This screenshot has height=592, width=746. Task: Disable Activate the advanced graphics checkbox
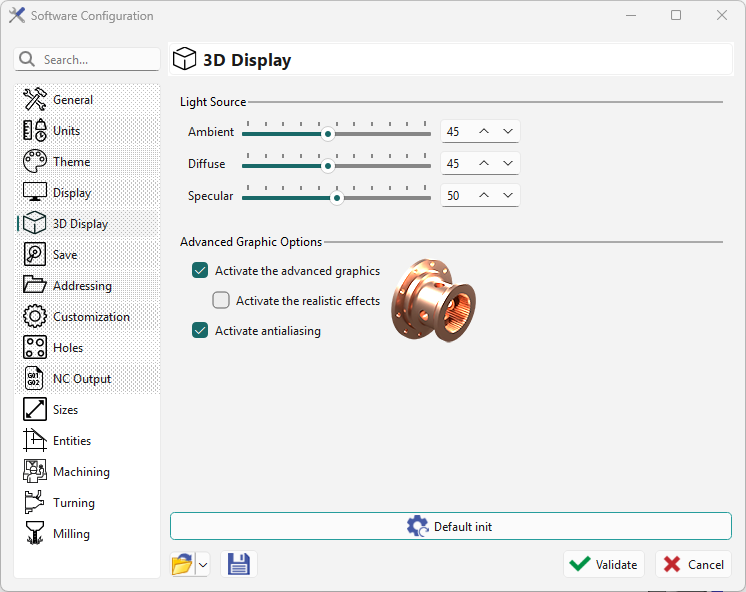point(200,271)
